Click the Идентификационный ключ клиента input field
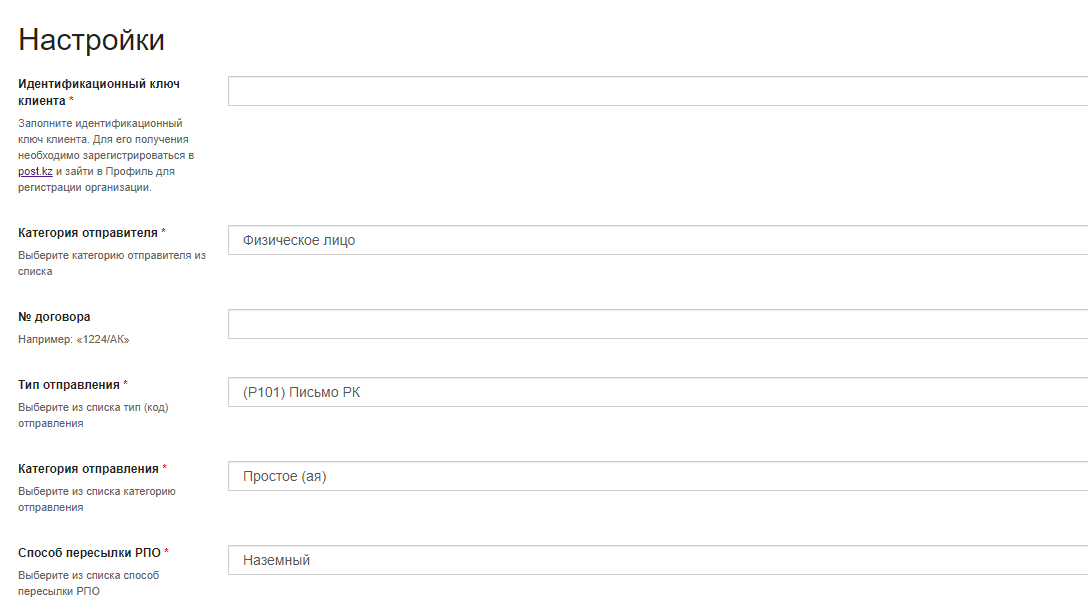The image size is (1088, 606). 658,91
